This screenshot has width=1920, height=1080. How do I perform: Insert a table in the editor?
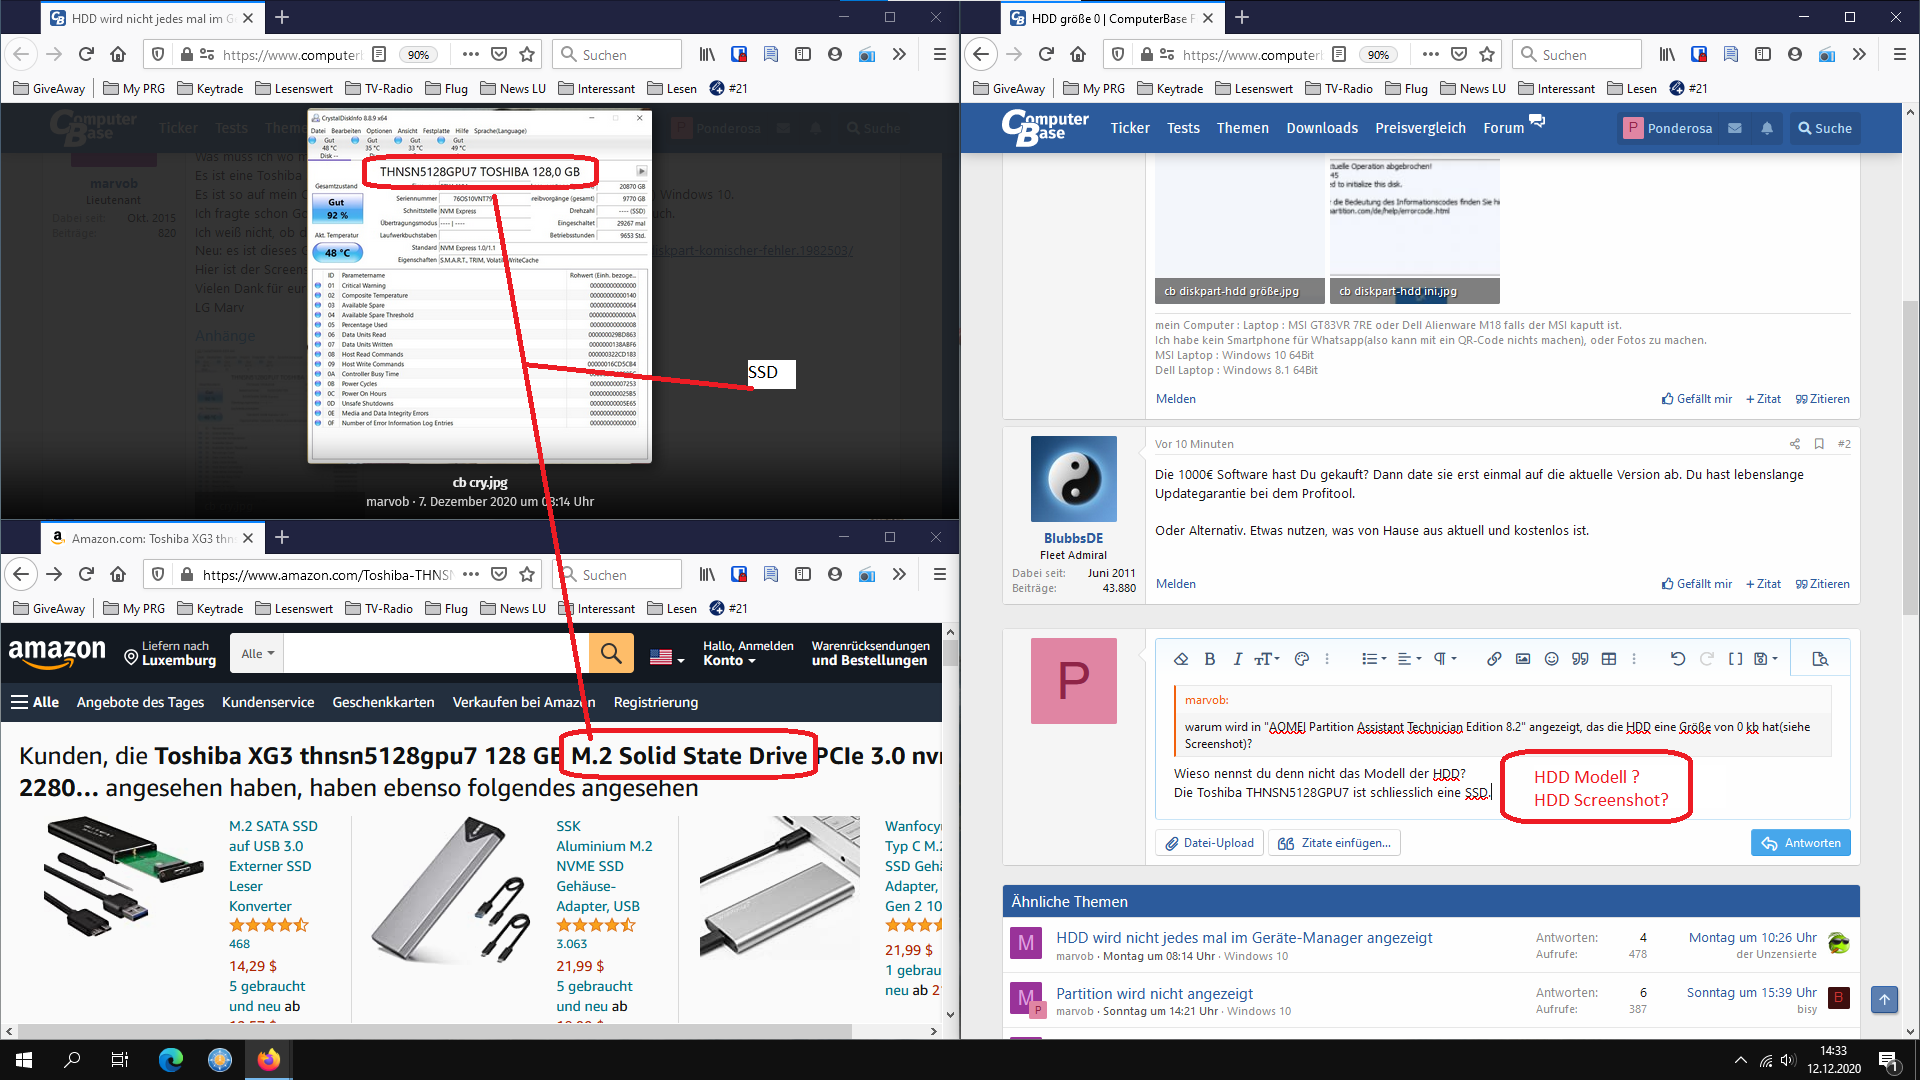tap(1608, 659)
